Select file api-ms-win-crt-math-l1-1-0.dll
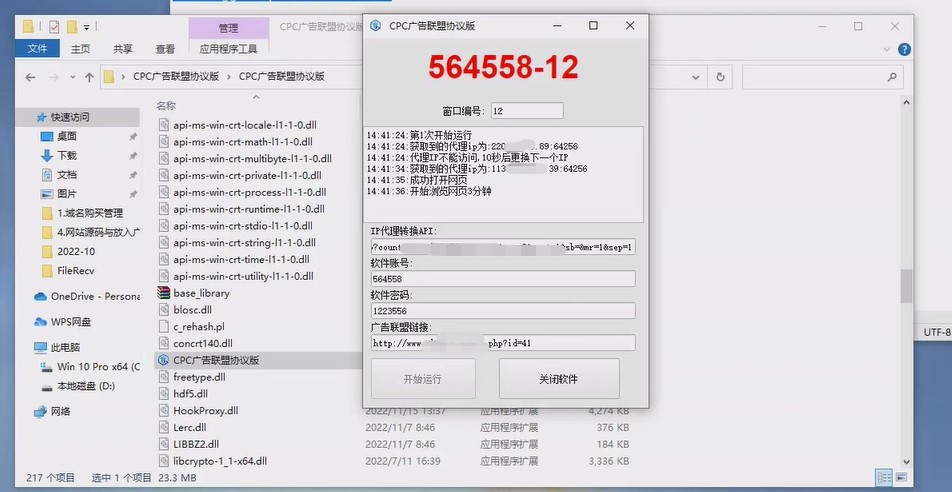 pyautogui.click(x=243, y=142)
